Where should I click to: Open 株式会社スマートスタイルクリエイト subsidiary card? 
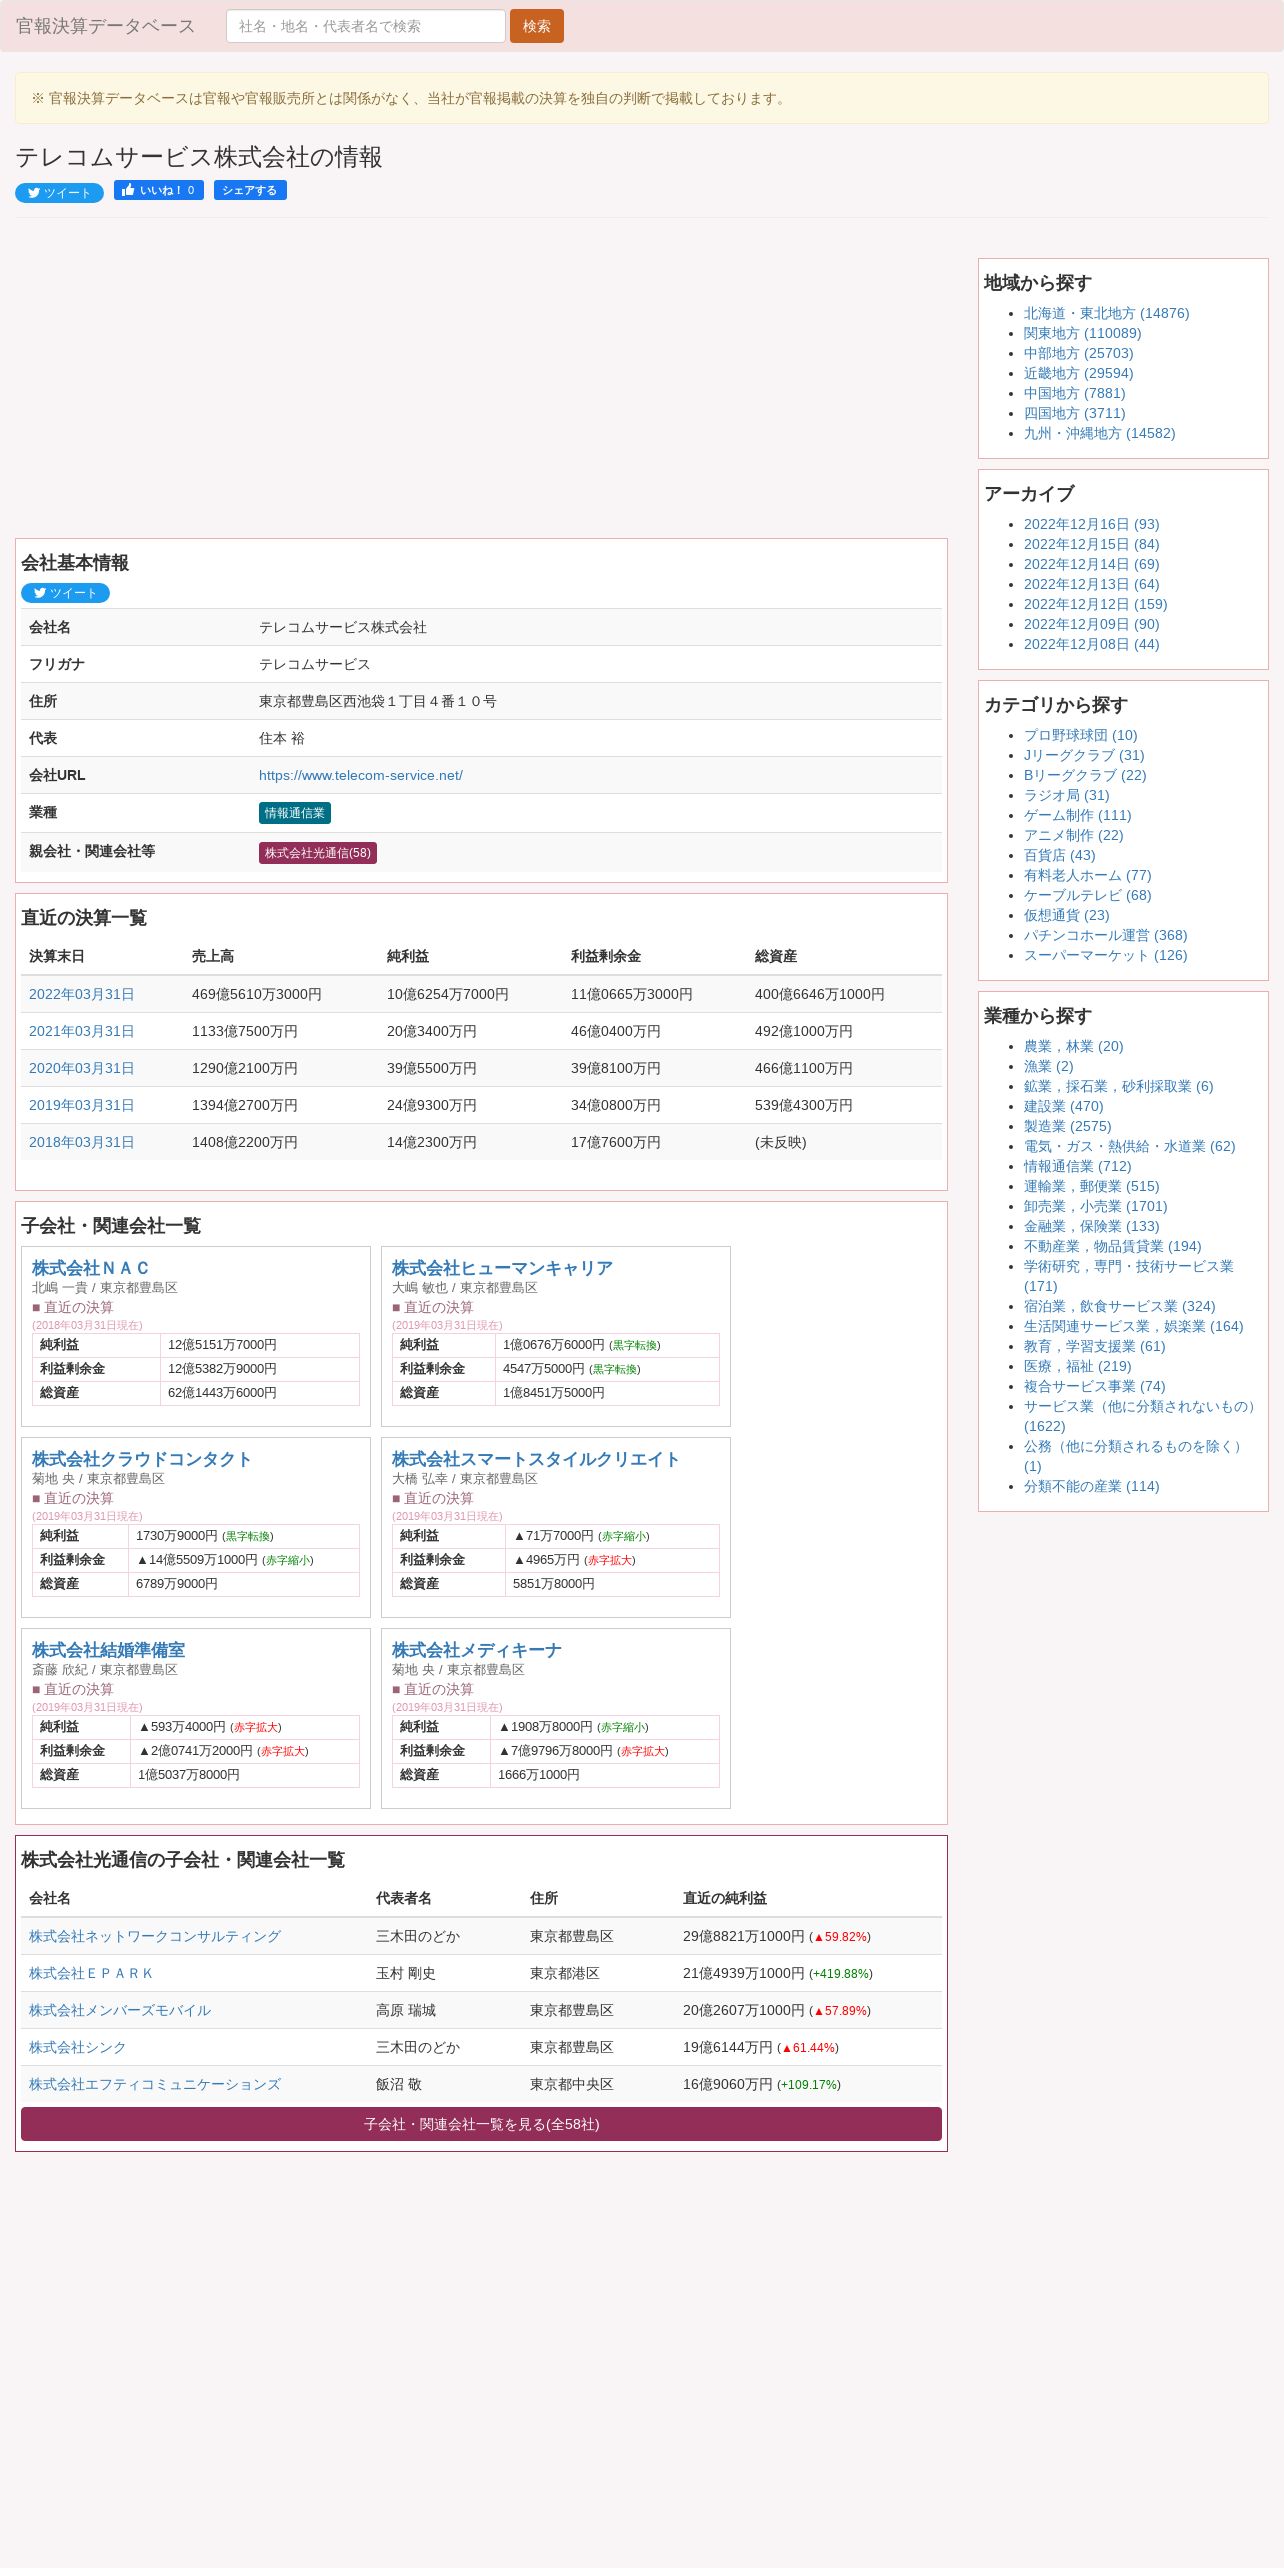pos(535,1459)
